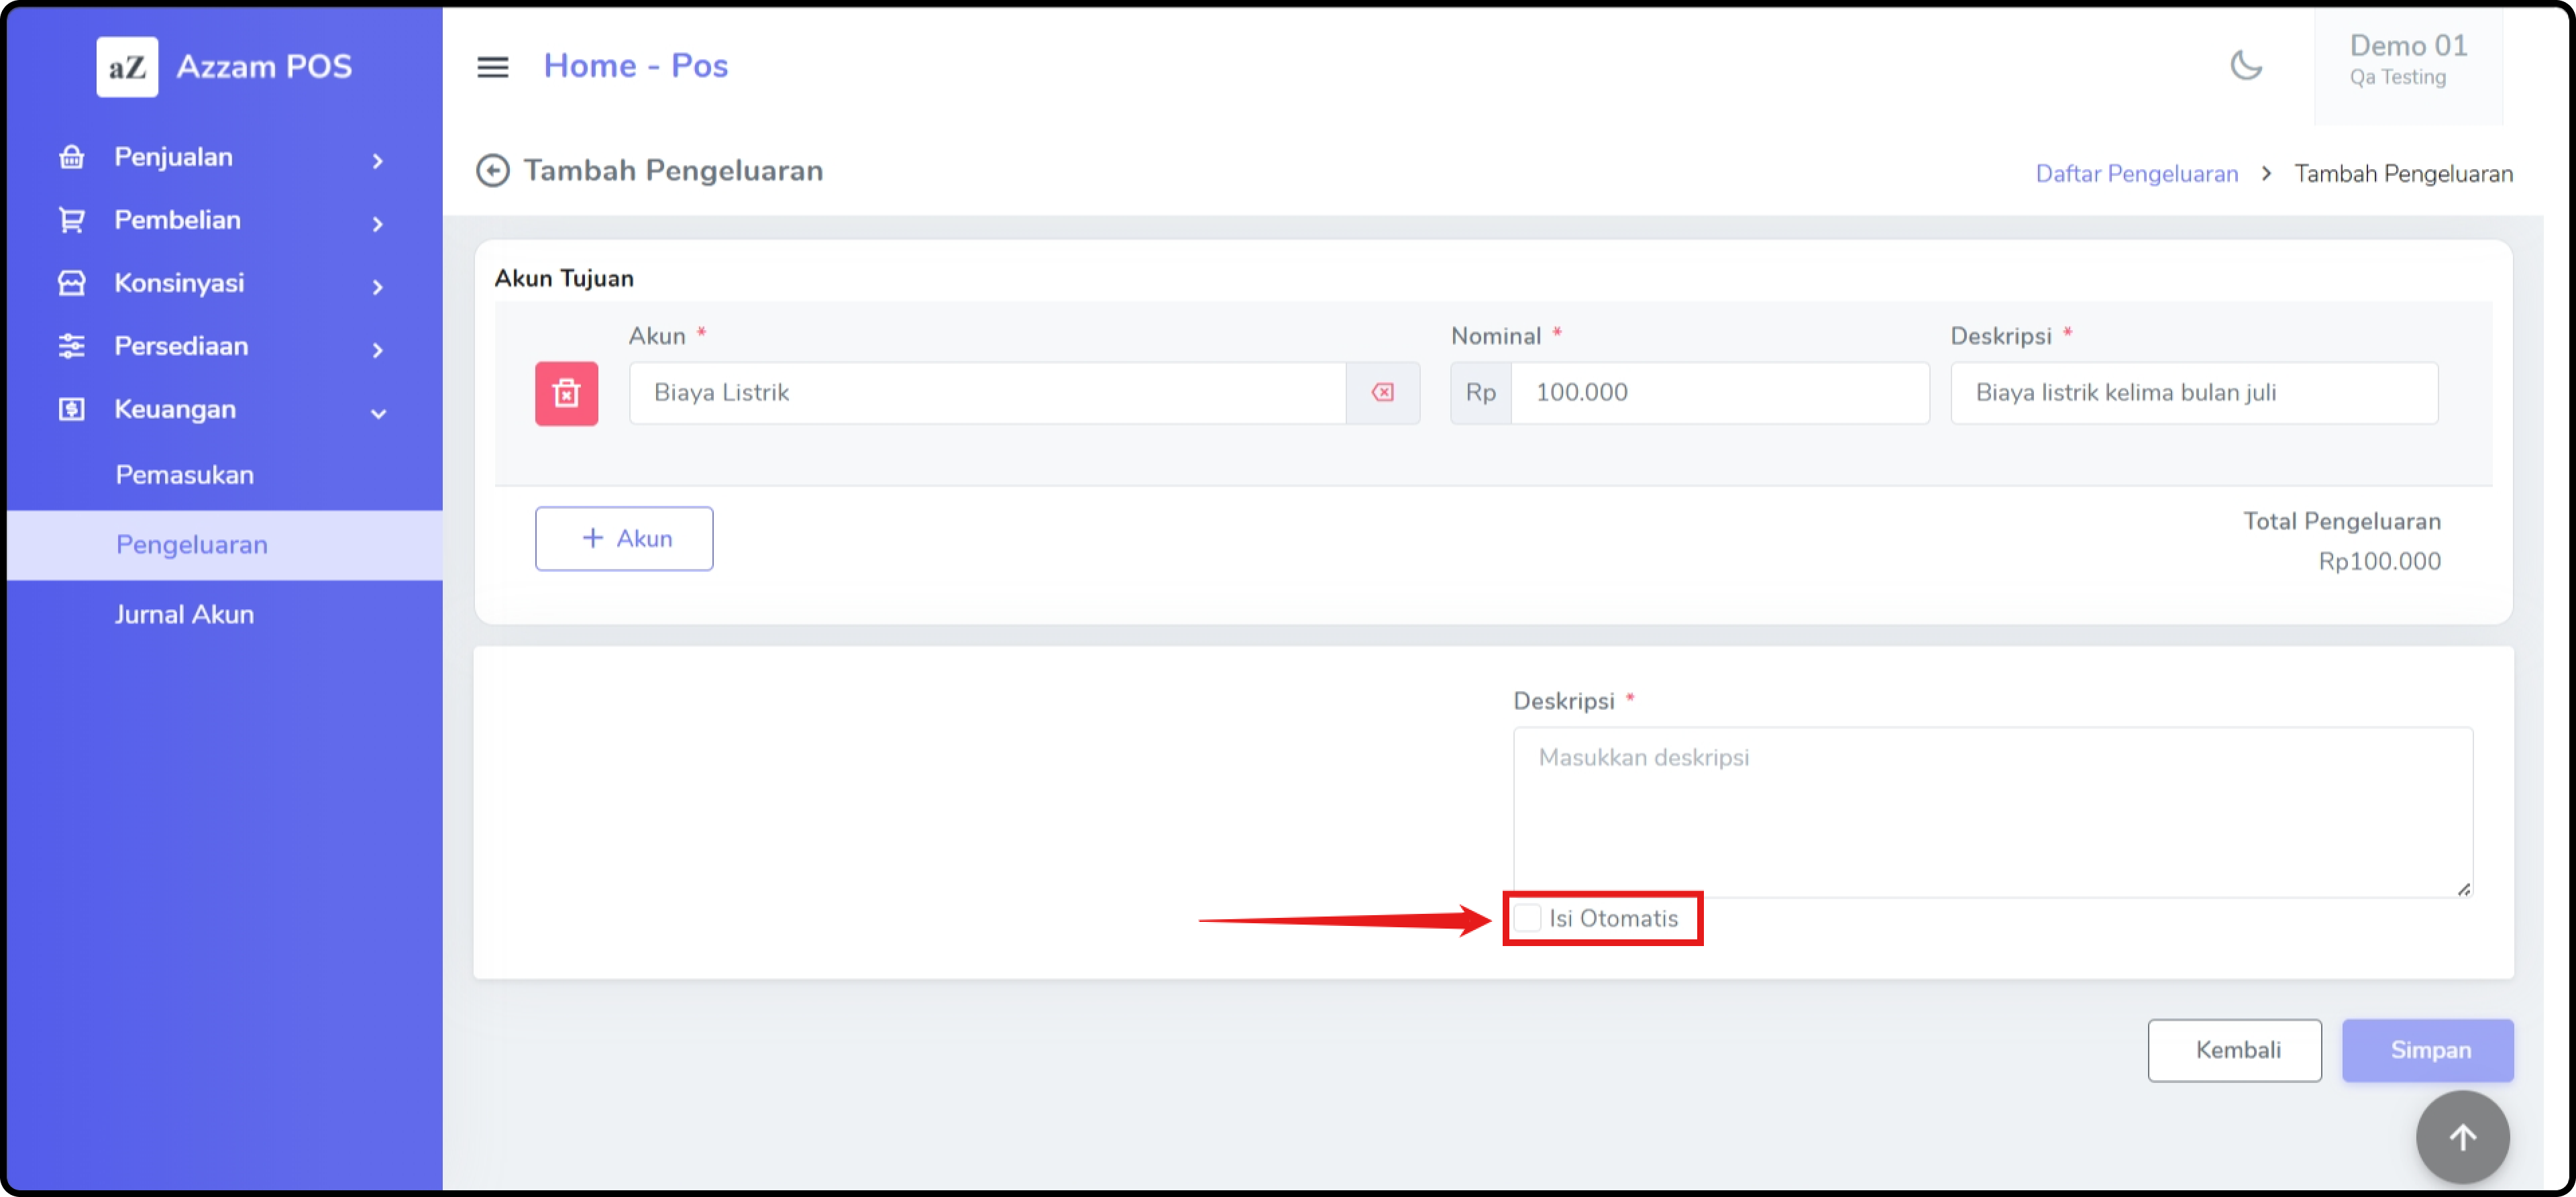2576x1197 pixels.
Task: Click the Persediaan sliders icon
Action: (x=72, y=346)
